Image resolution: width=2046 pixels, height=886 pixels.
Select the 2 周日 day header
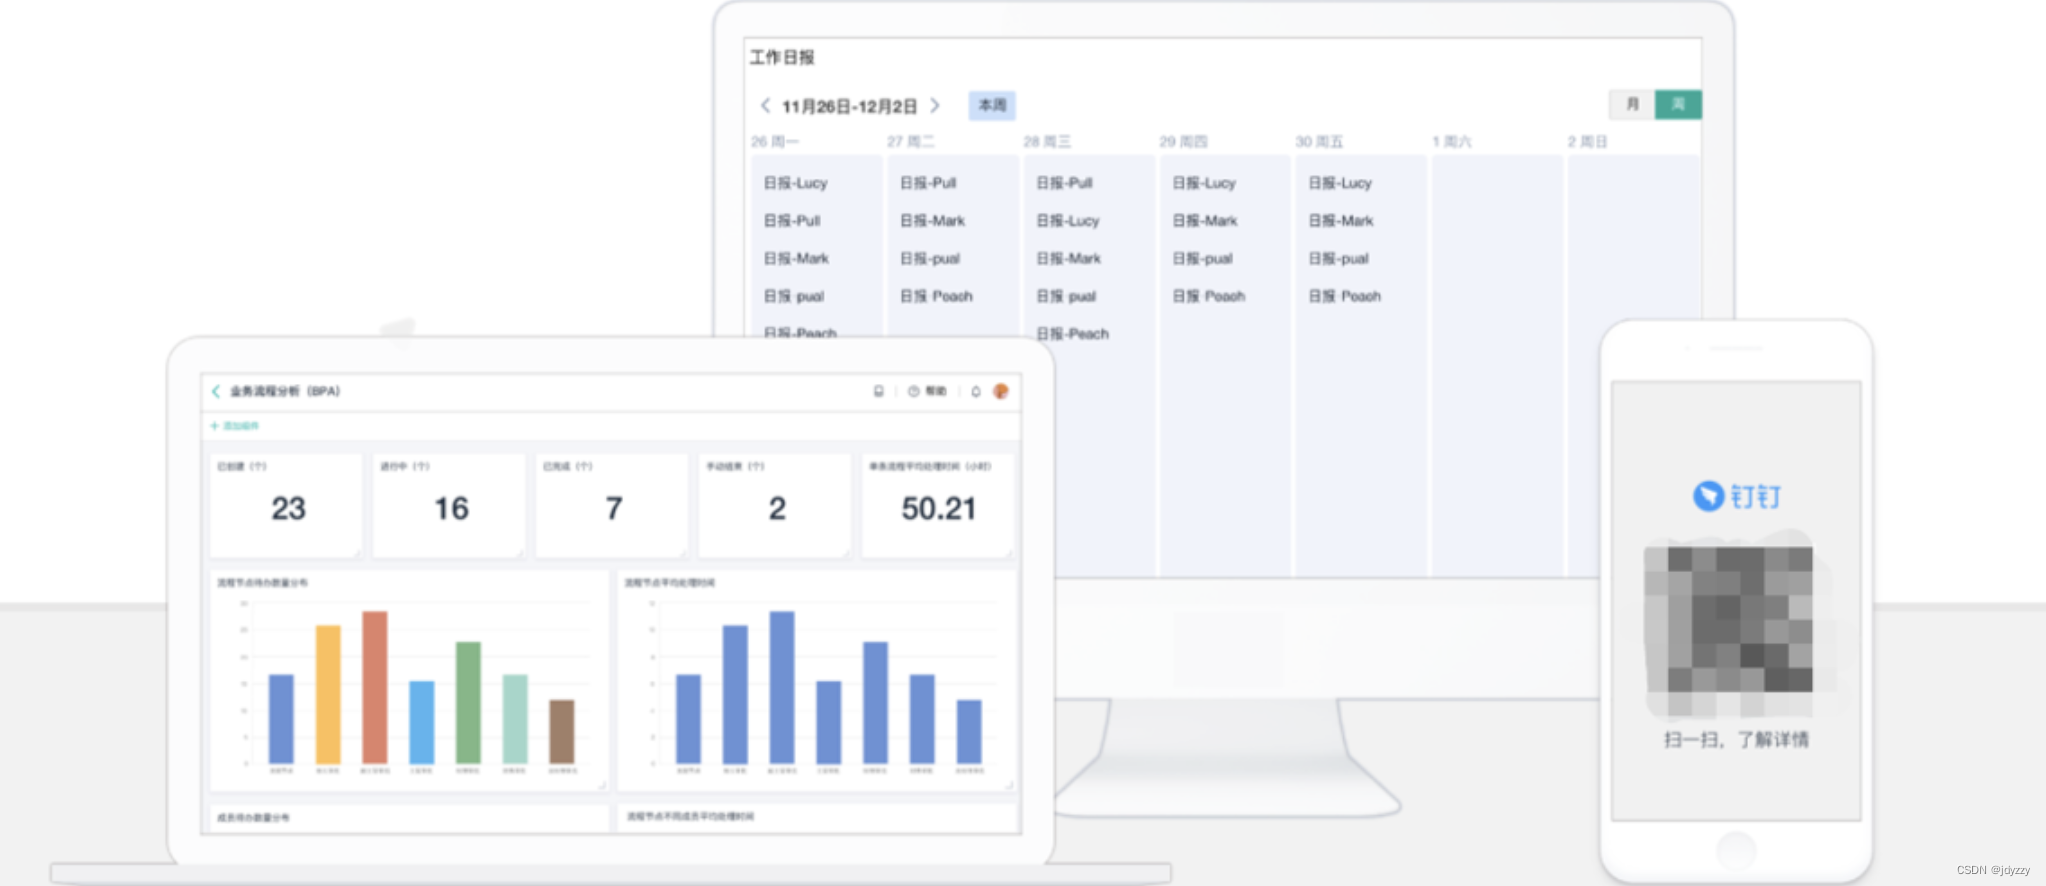[1588, 142]
